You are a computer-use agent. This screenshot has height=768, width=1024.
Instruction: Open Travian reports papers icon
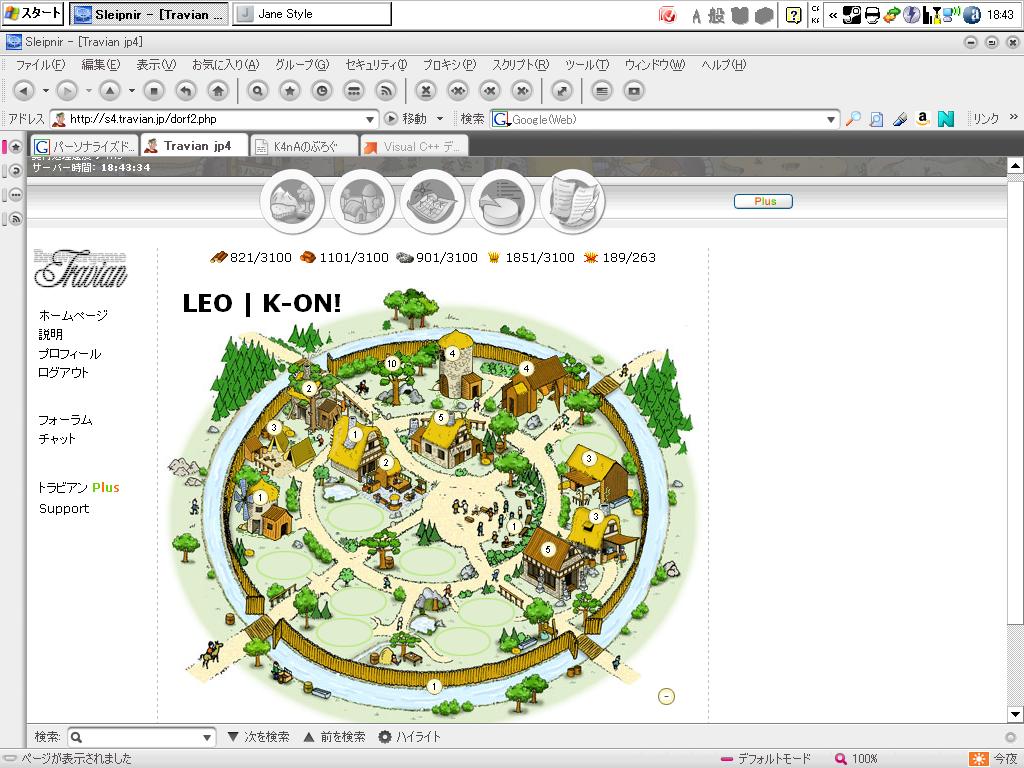click(x=572, y=201)
